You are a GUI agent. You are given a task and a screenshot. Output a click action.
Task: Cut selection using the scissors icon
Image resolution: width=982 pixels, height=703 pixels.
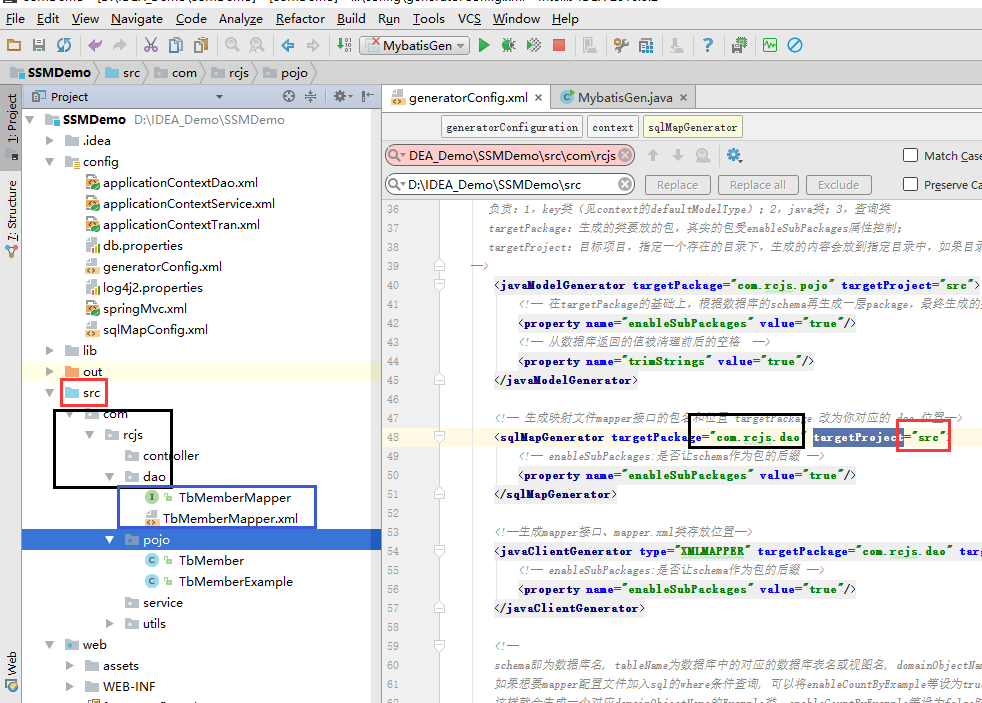coord(150,45)
